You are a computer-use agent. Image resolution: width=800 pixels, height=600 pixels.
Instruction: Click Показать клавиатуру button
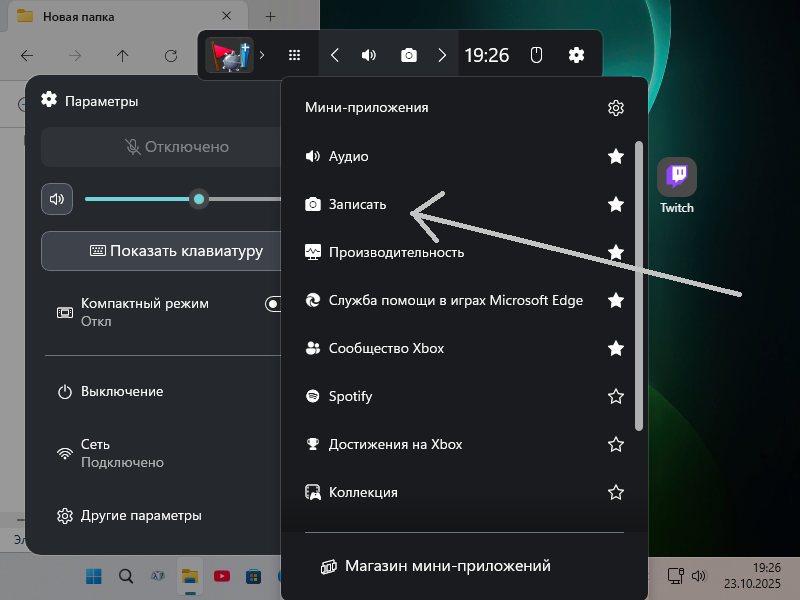[x=161, y=251]
